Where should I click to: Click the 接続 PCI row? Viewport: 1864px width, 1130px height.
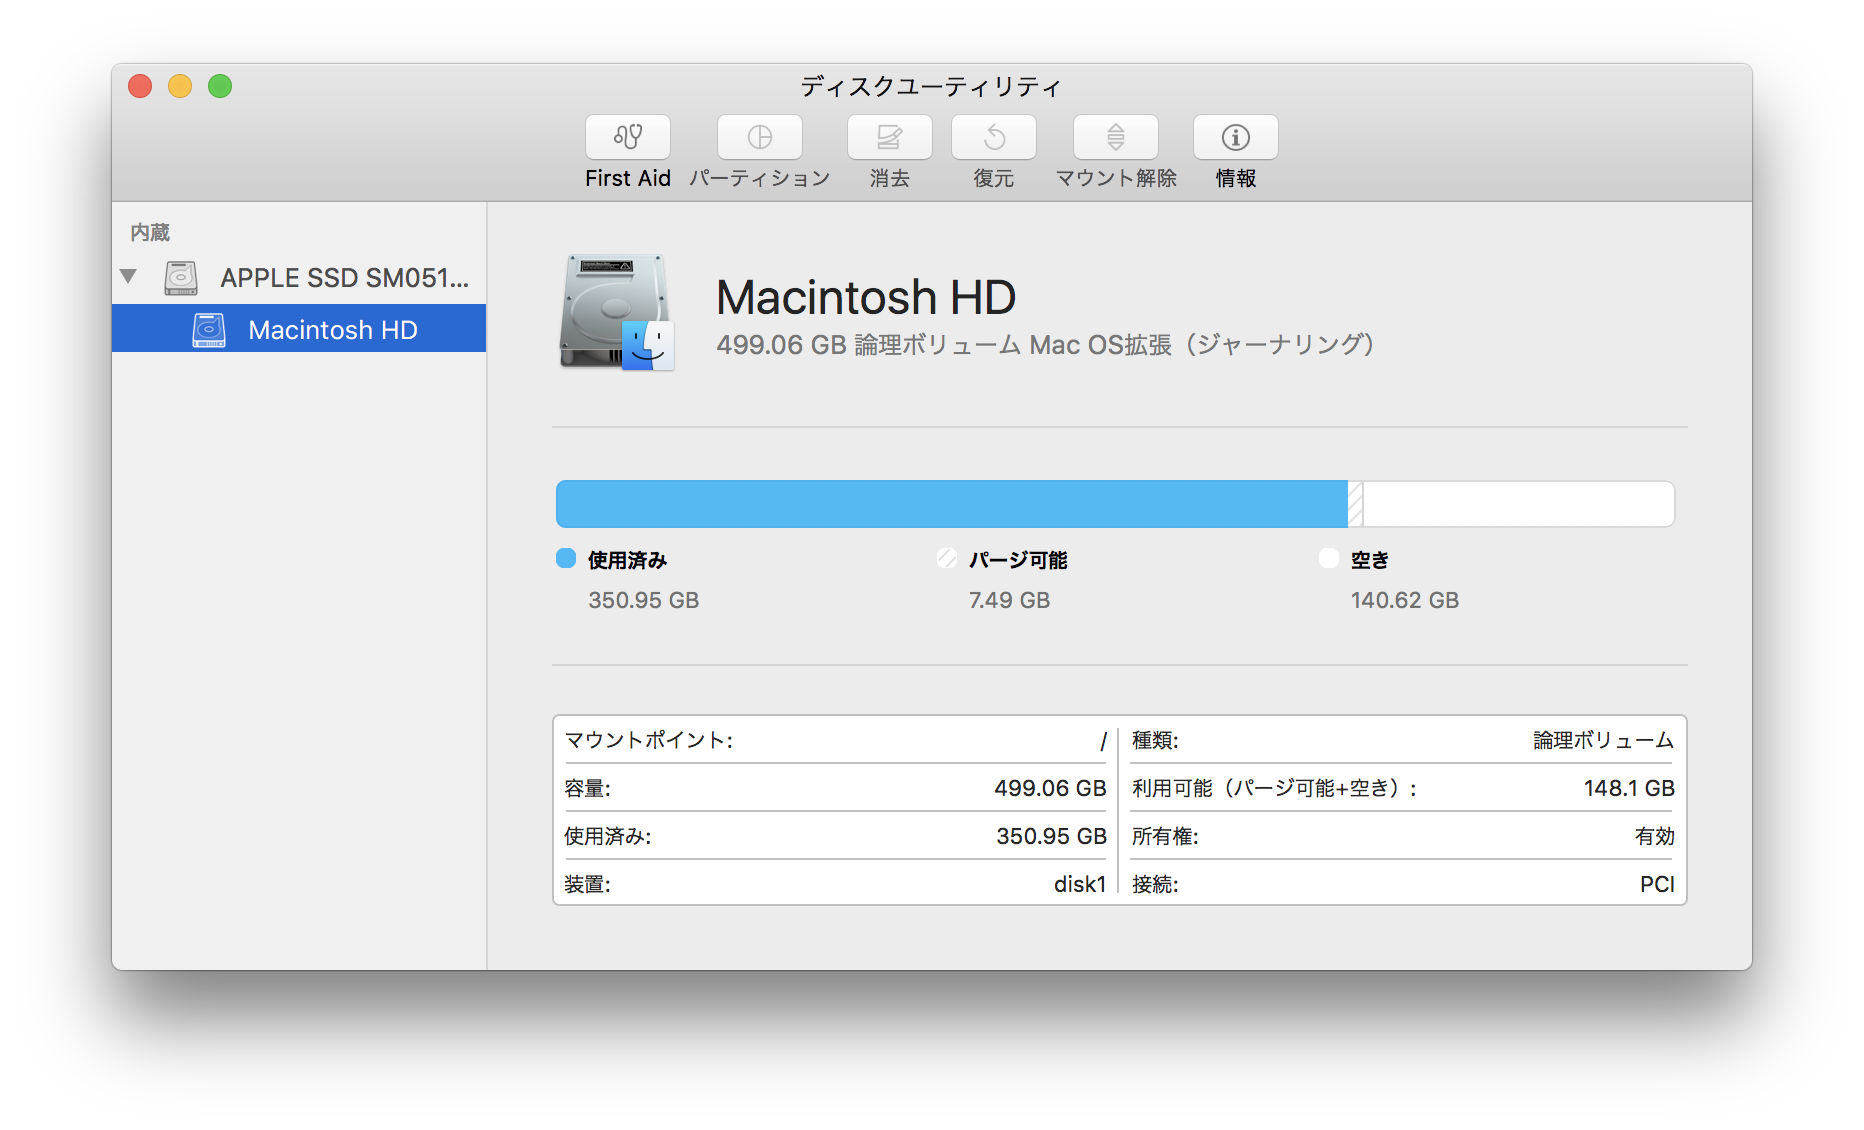[x=1403, y=884]
